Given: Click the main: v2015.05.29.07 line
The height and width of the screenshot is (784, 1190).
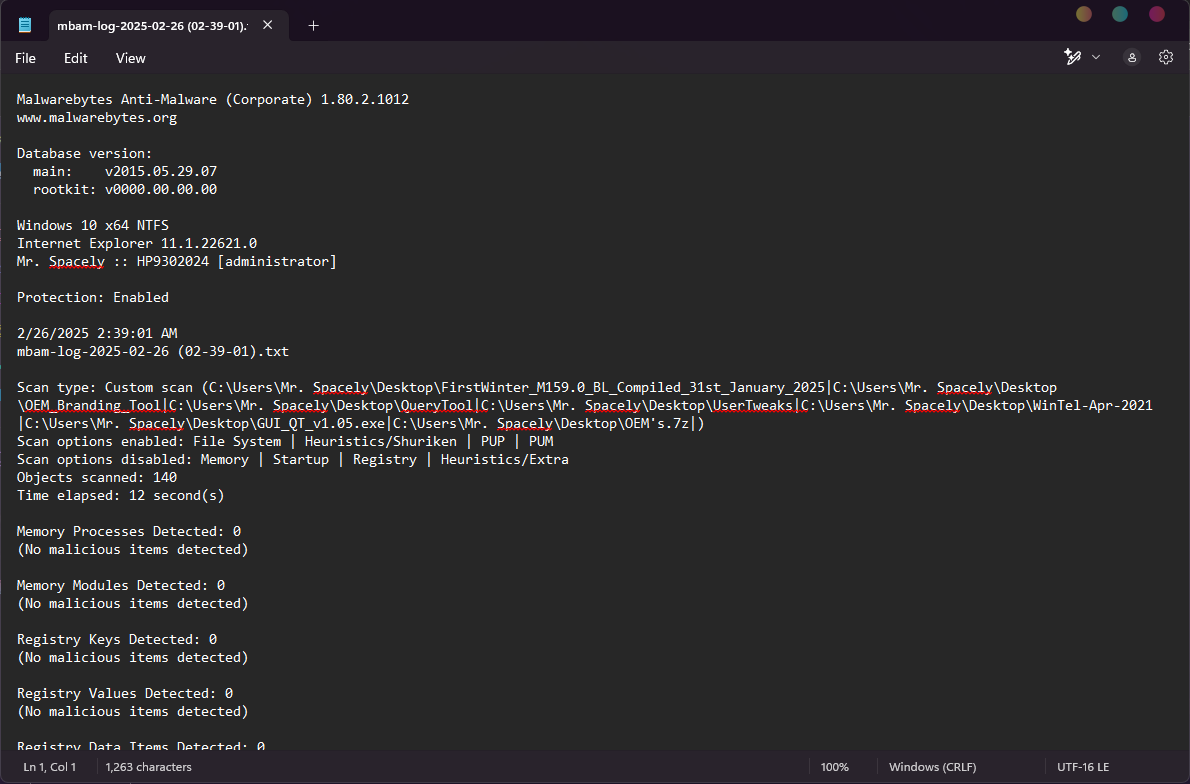Looking at the screenshot, I should pos(124,172).
